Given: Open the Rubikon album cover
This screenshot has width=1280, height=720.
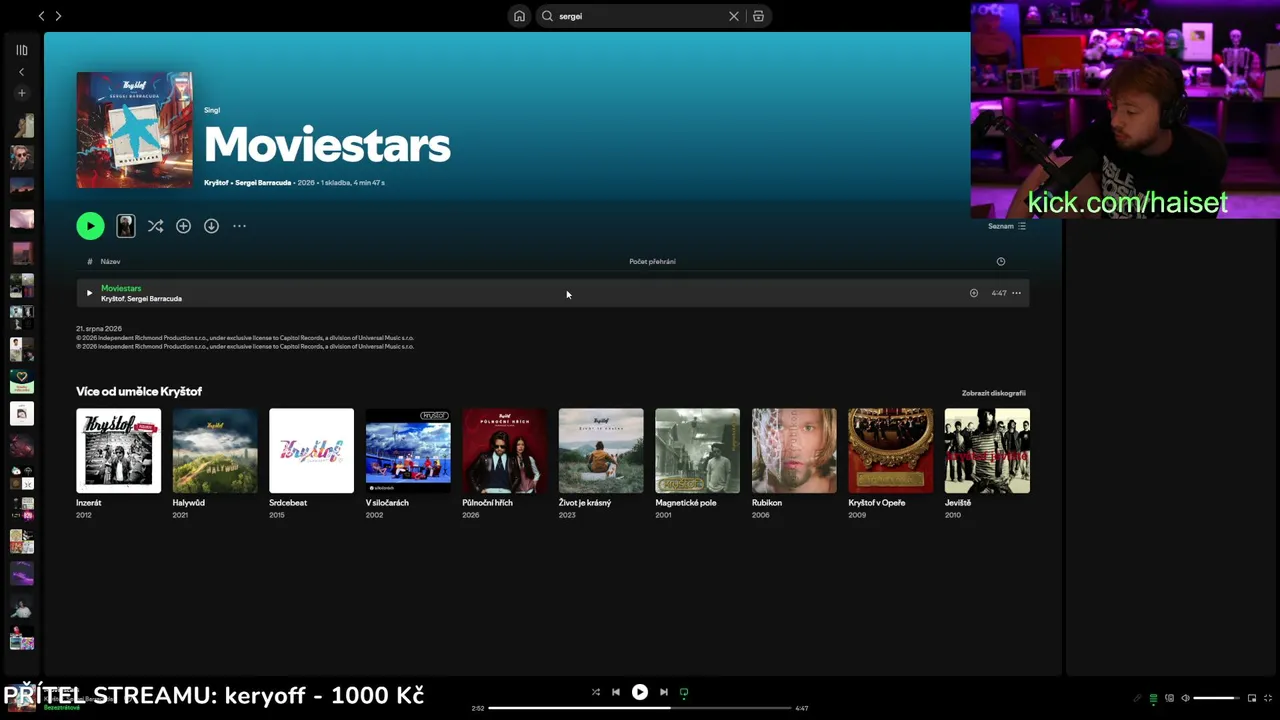Looking at the screenshot, I should pos(794,450).
